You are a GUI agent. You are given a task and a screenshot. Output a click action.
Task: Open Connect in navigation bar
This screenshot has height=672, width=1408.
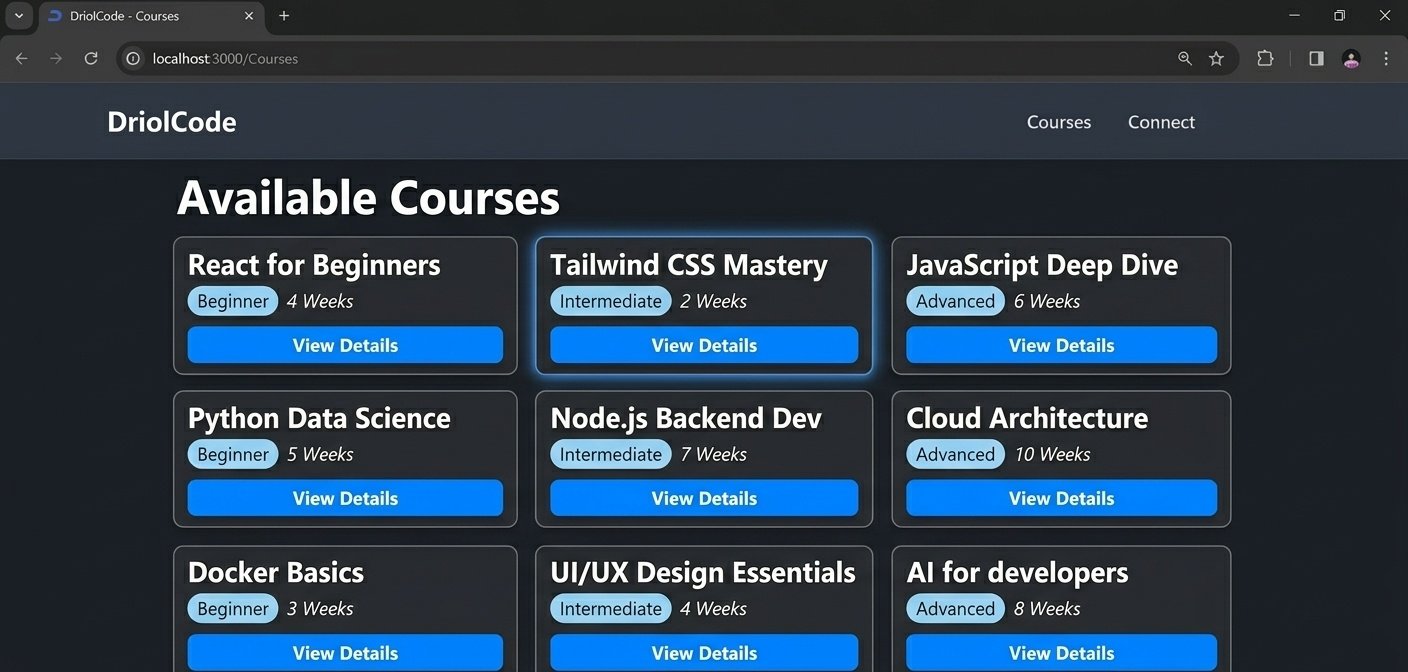(1161, 122)
